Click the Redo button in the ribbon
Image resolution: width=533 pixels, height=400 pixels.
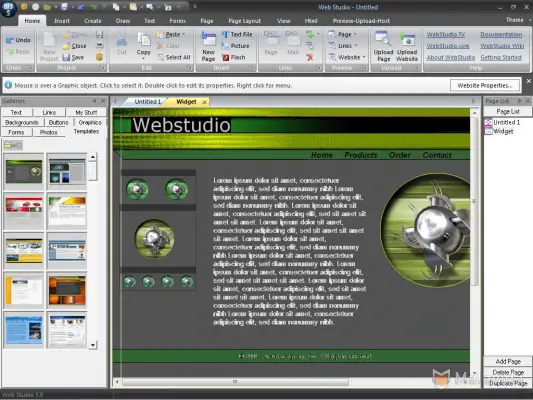[x=19, y=52]
